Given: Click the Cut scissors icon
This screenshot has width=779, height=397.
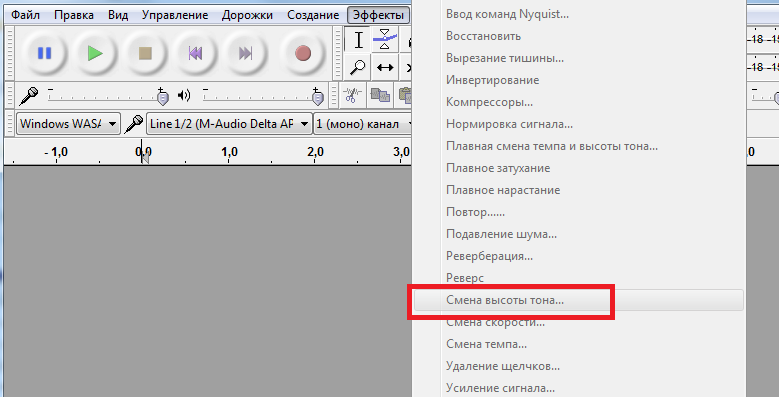Looking at the screenshot, I should tap(352, 94).
